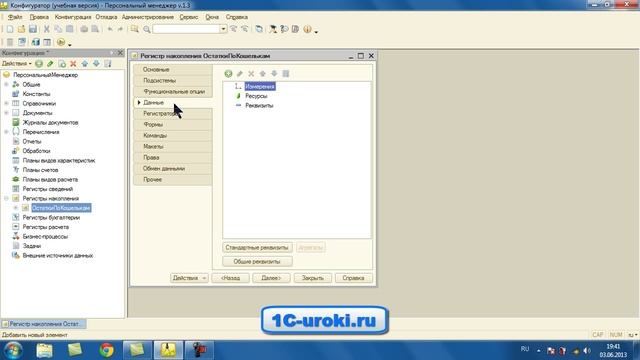The height and width of the screenshot is (360, 640).
Task: Click the New document toolbar icon
Action: [x=10, y=29]
